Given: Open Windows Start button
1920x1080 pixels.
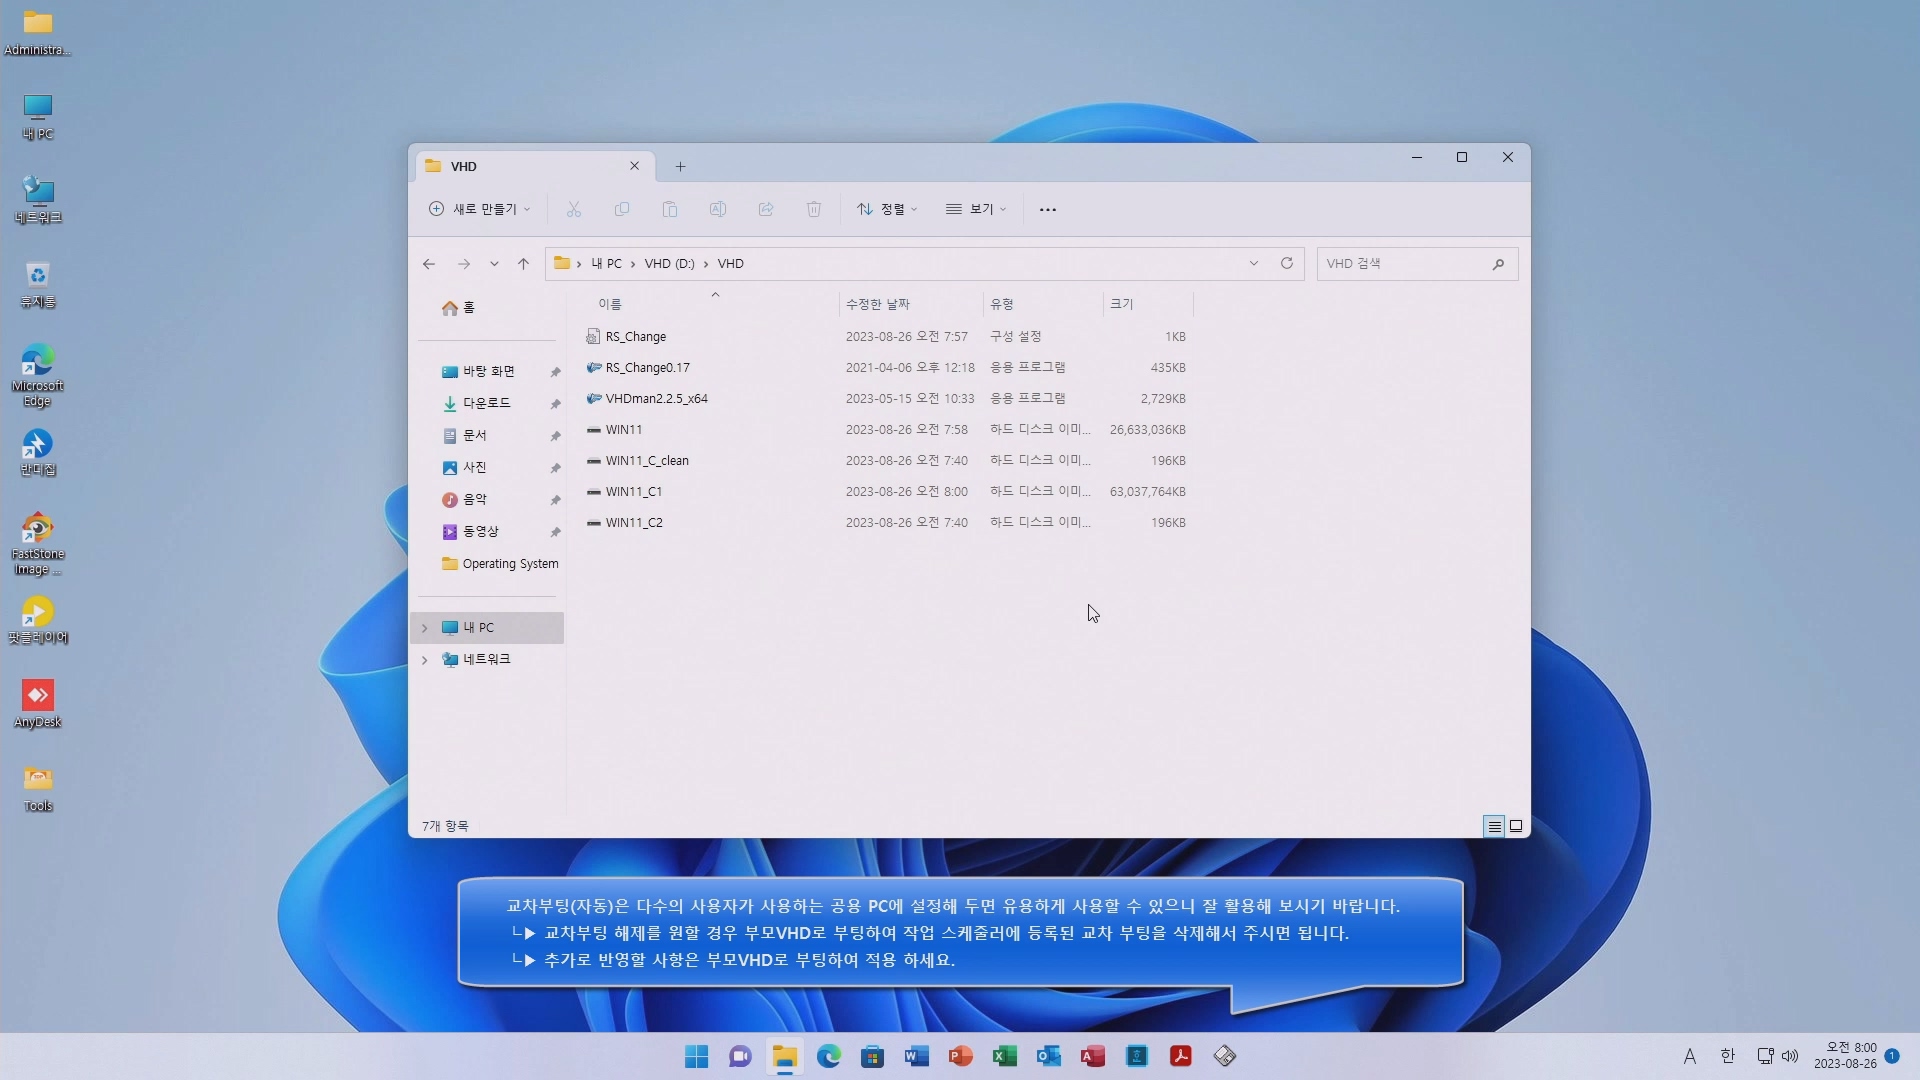Looking at the screenshot, I should pyautogui.click(x=697, y=1056).
